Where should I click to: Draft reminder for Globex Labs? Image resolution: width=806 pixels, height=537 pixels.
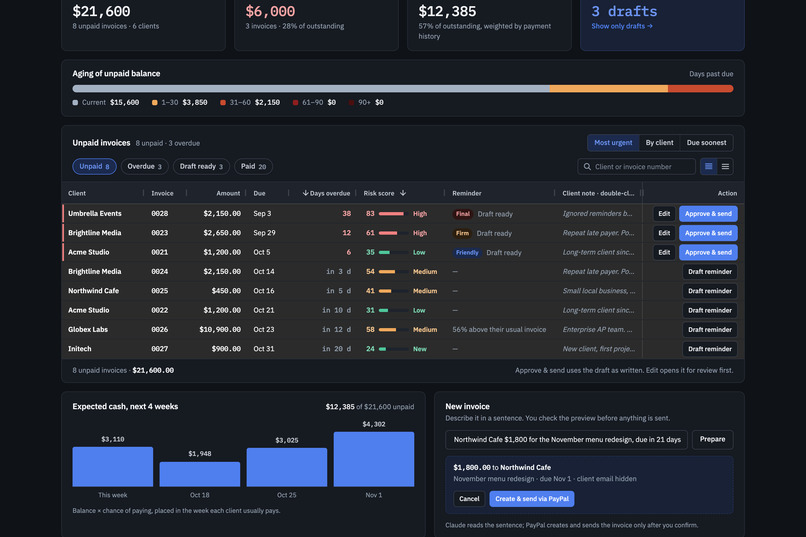click(x=709, y=329)
